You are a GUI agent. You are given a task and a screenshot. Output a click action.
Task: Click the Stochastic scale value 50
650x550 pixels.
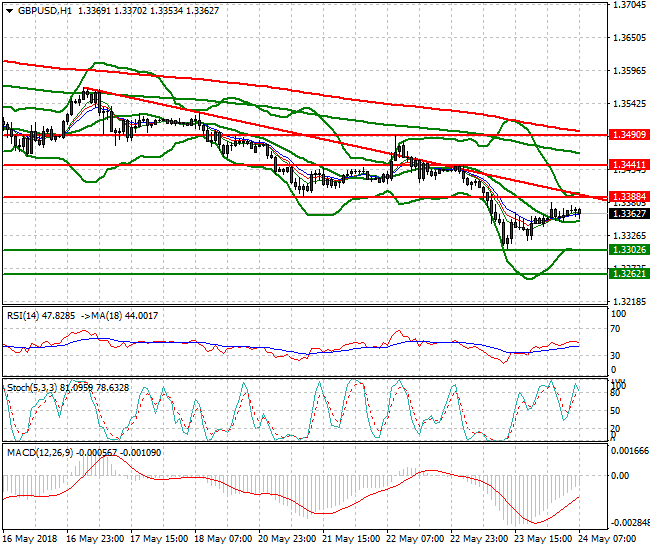(616, 411)
